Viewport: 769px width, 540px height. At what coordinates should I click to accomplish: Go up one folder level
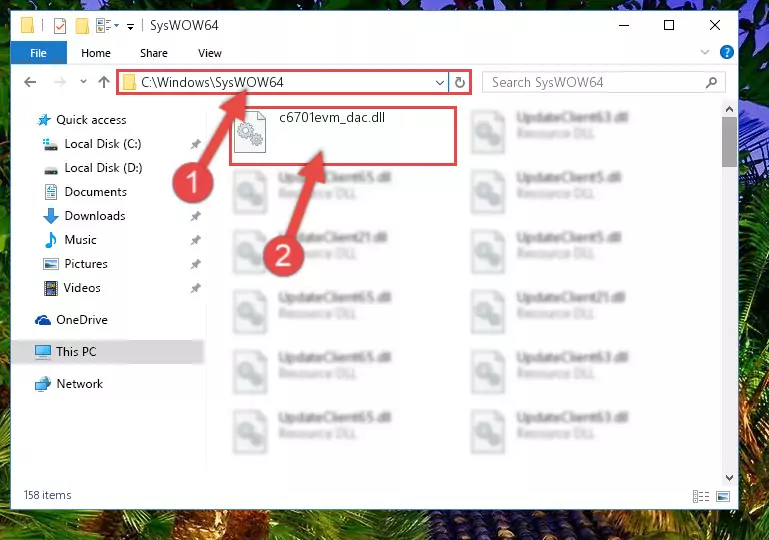pos(103,82)
